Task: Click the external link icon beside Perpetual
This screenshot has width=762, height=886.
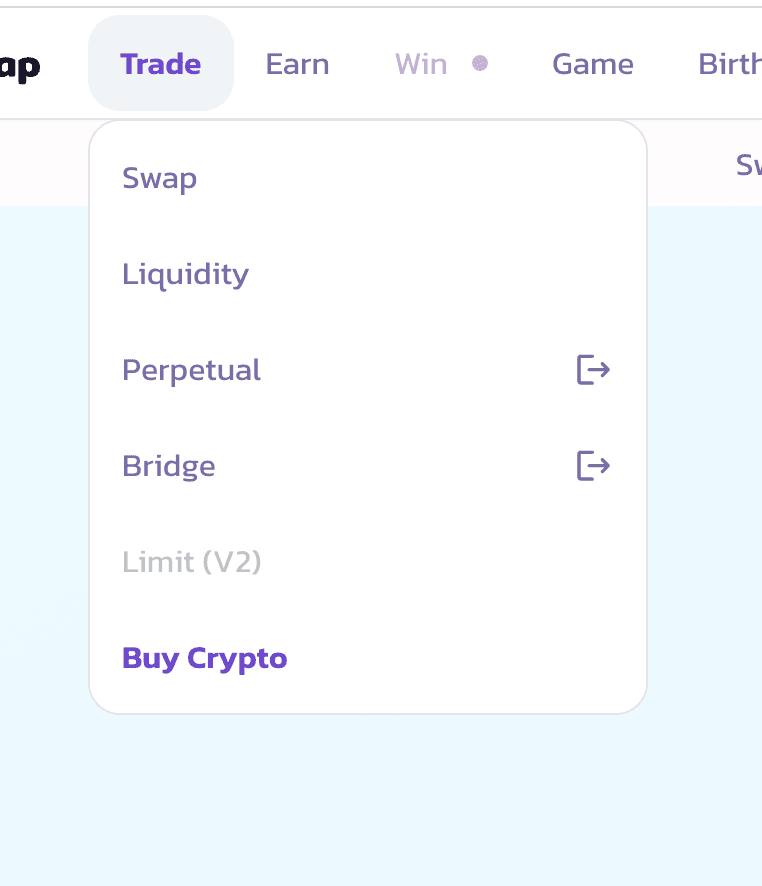Action: click(x=593, y=370)
